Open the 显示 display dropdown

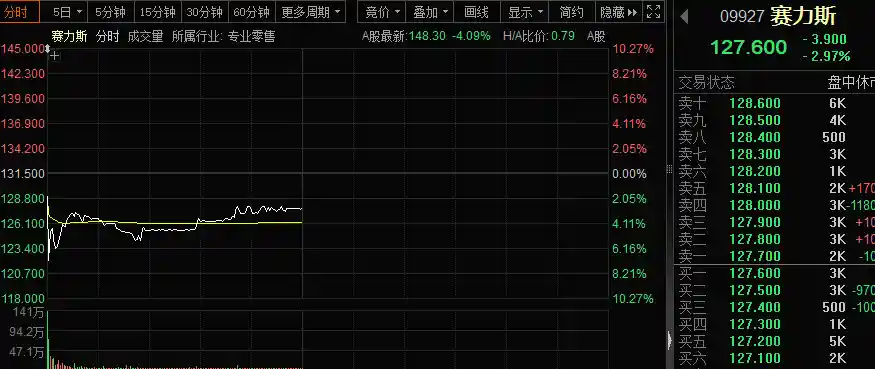(526, 12)
